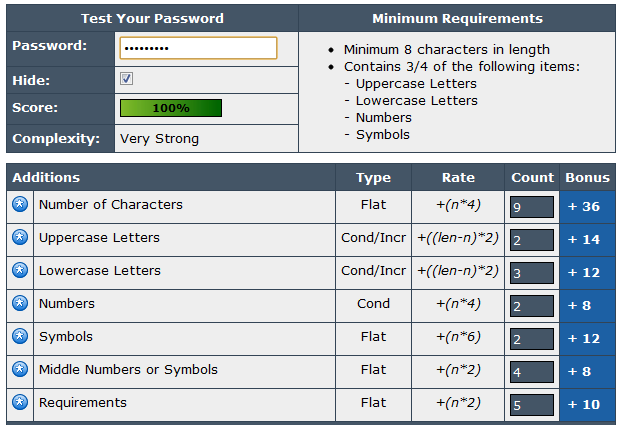Click the +36 bonus cell
Screen dimensions: 617x425
coord(588,207)
